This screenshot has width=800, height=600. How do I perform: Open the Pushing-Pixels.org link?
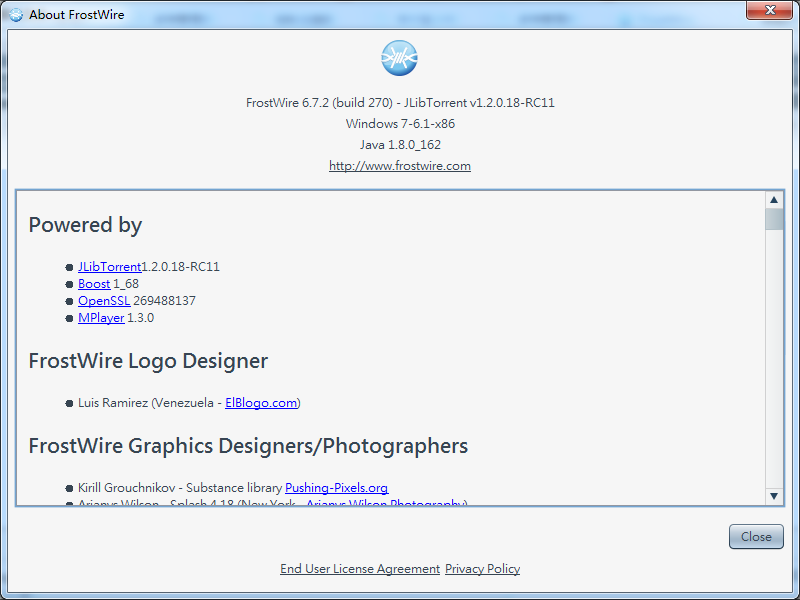[x=337, y=488]
